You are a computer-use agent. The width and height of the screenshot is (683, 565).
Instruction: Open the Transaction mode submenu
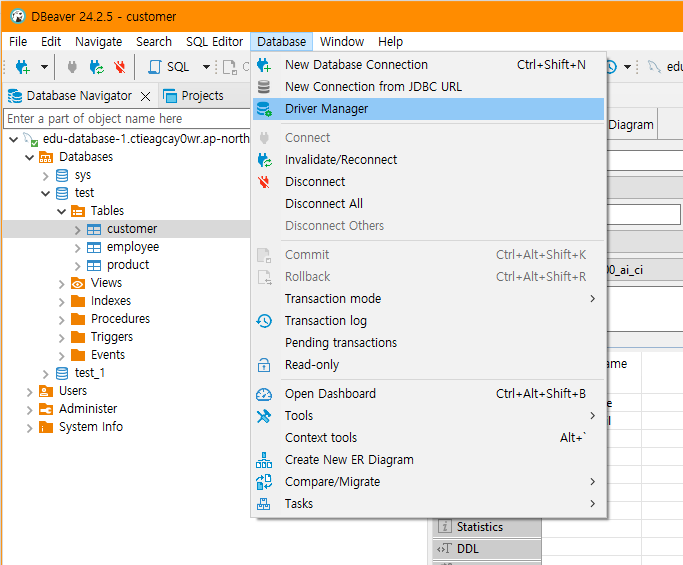pos(428,299)
